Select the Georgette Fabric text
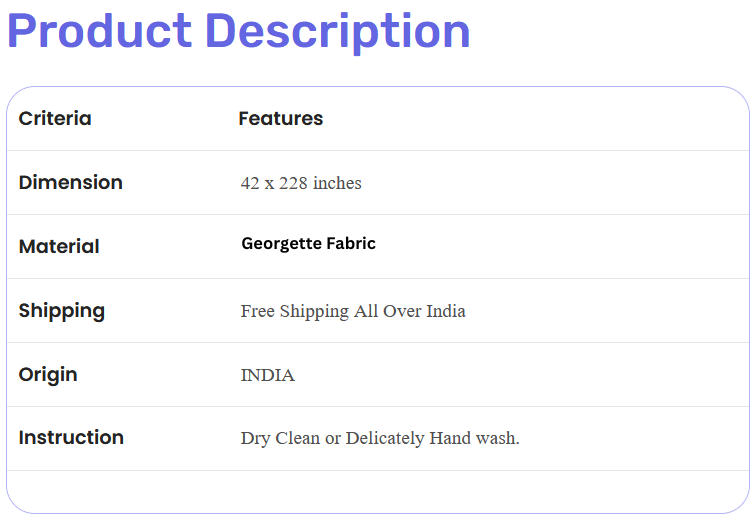This screenshot has width=756, height=521. (308, 244)
